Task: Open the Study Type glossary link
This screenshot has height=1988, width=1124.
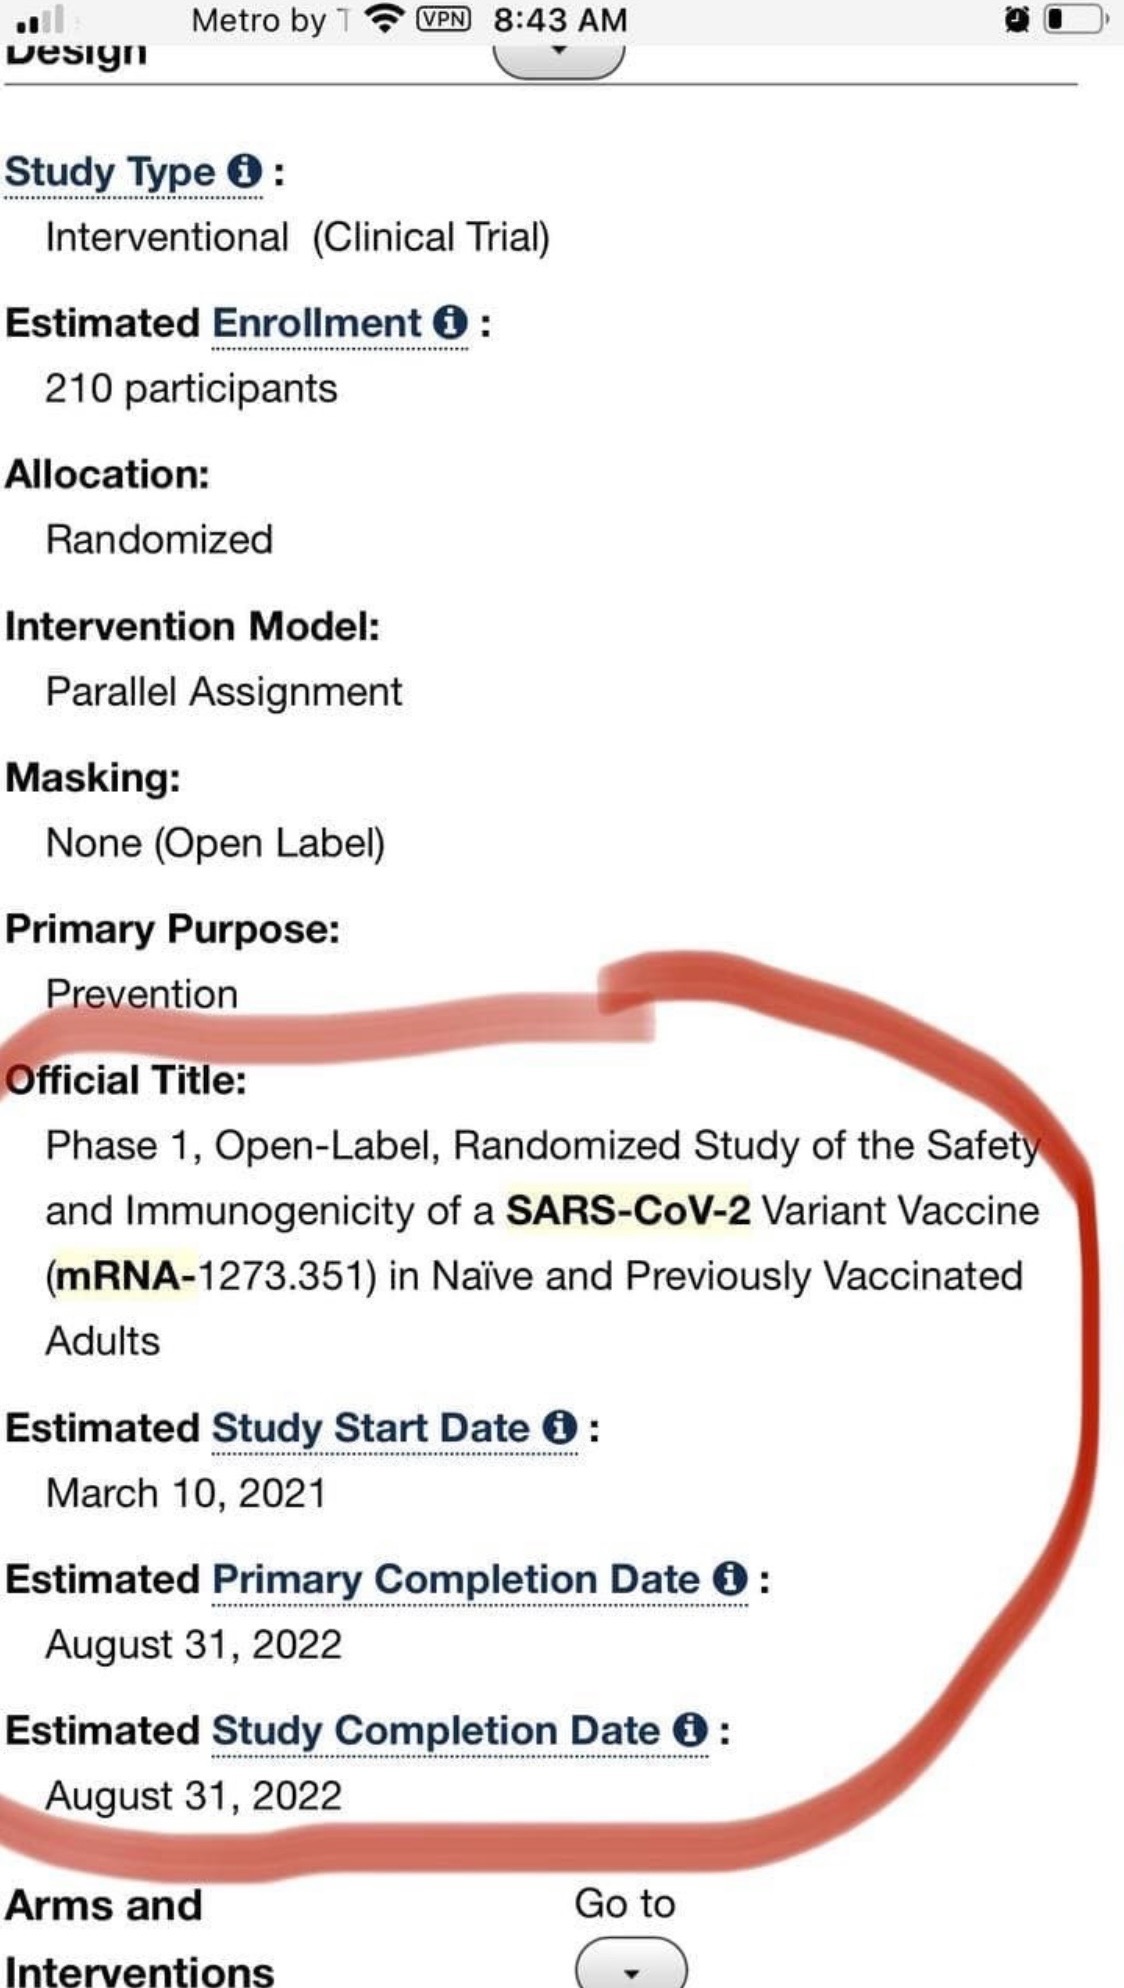Action: 110,172
